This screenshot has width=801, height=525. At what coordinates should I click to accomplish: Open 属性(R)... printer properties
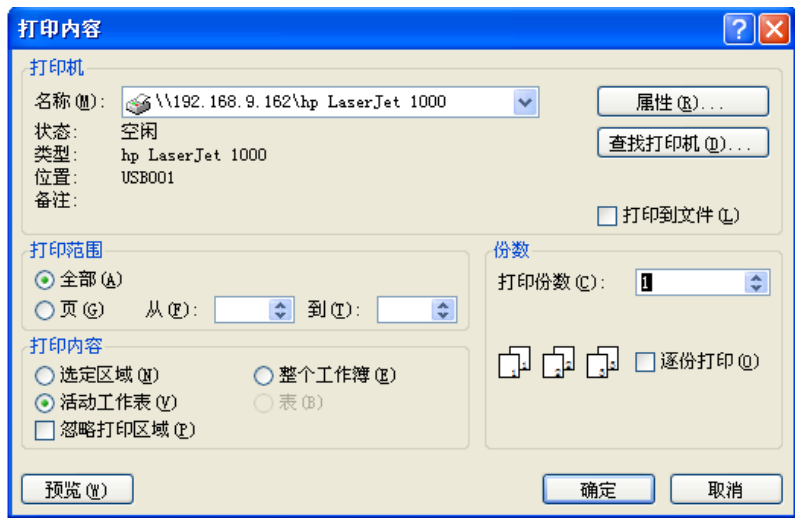pyautogui.click(x=683, y=102)
